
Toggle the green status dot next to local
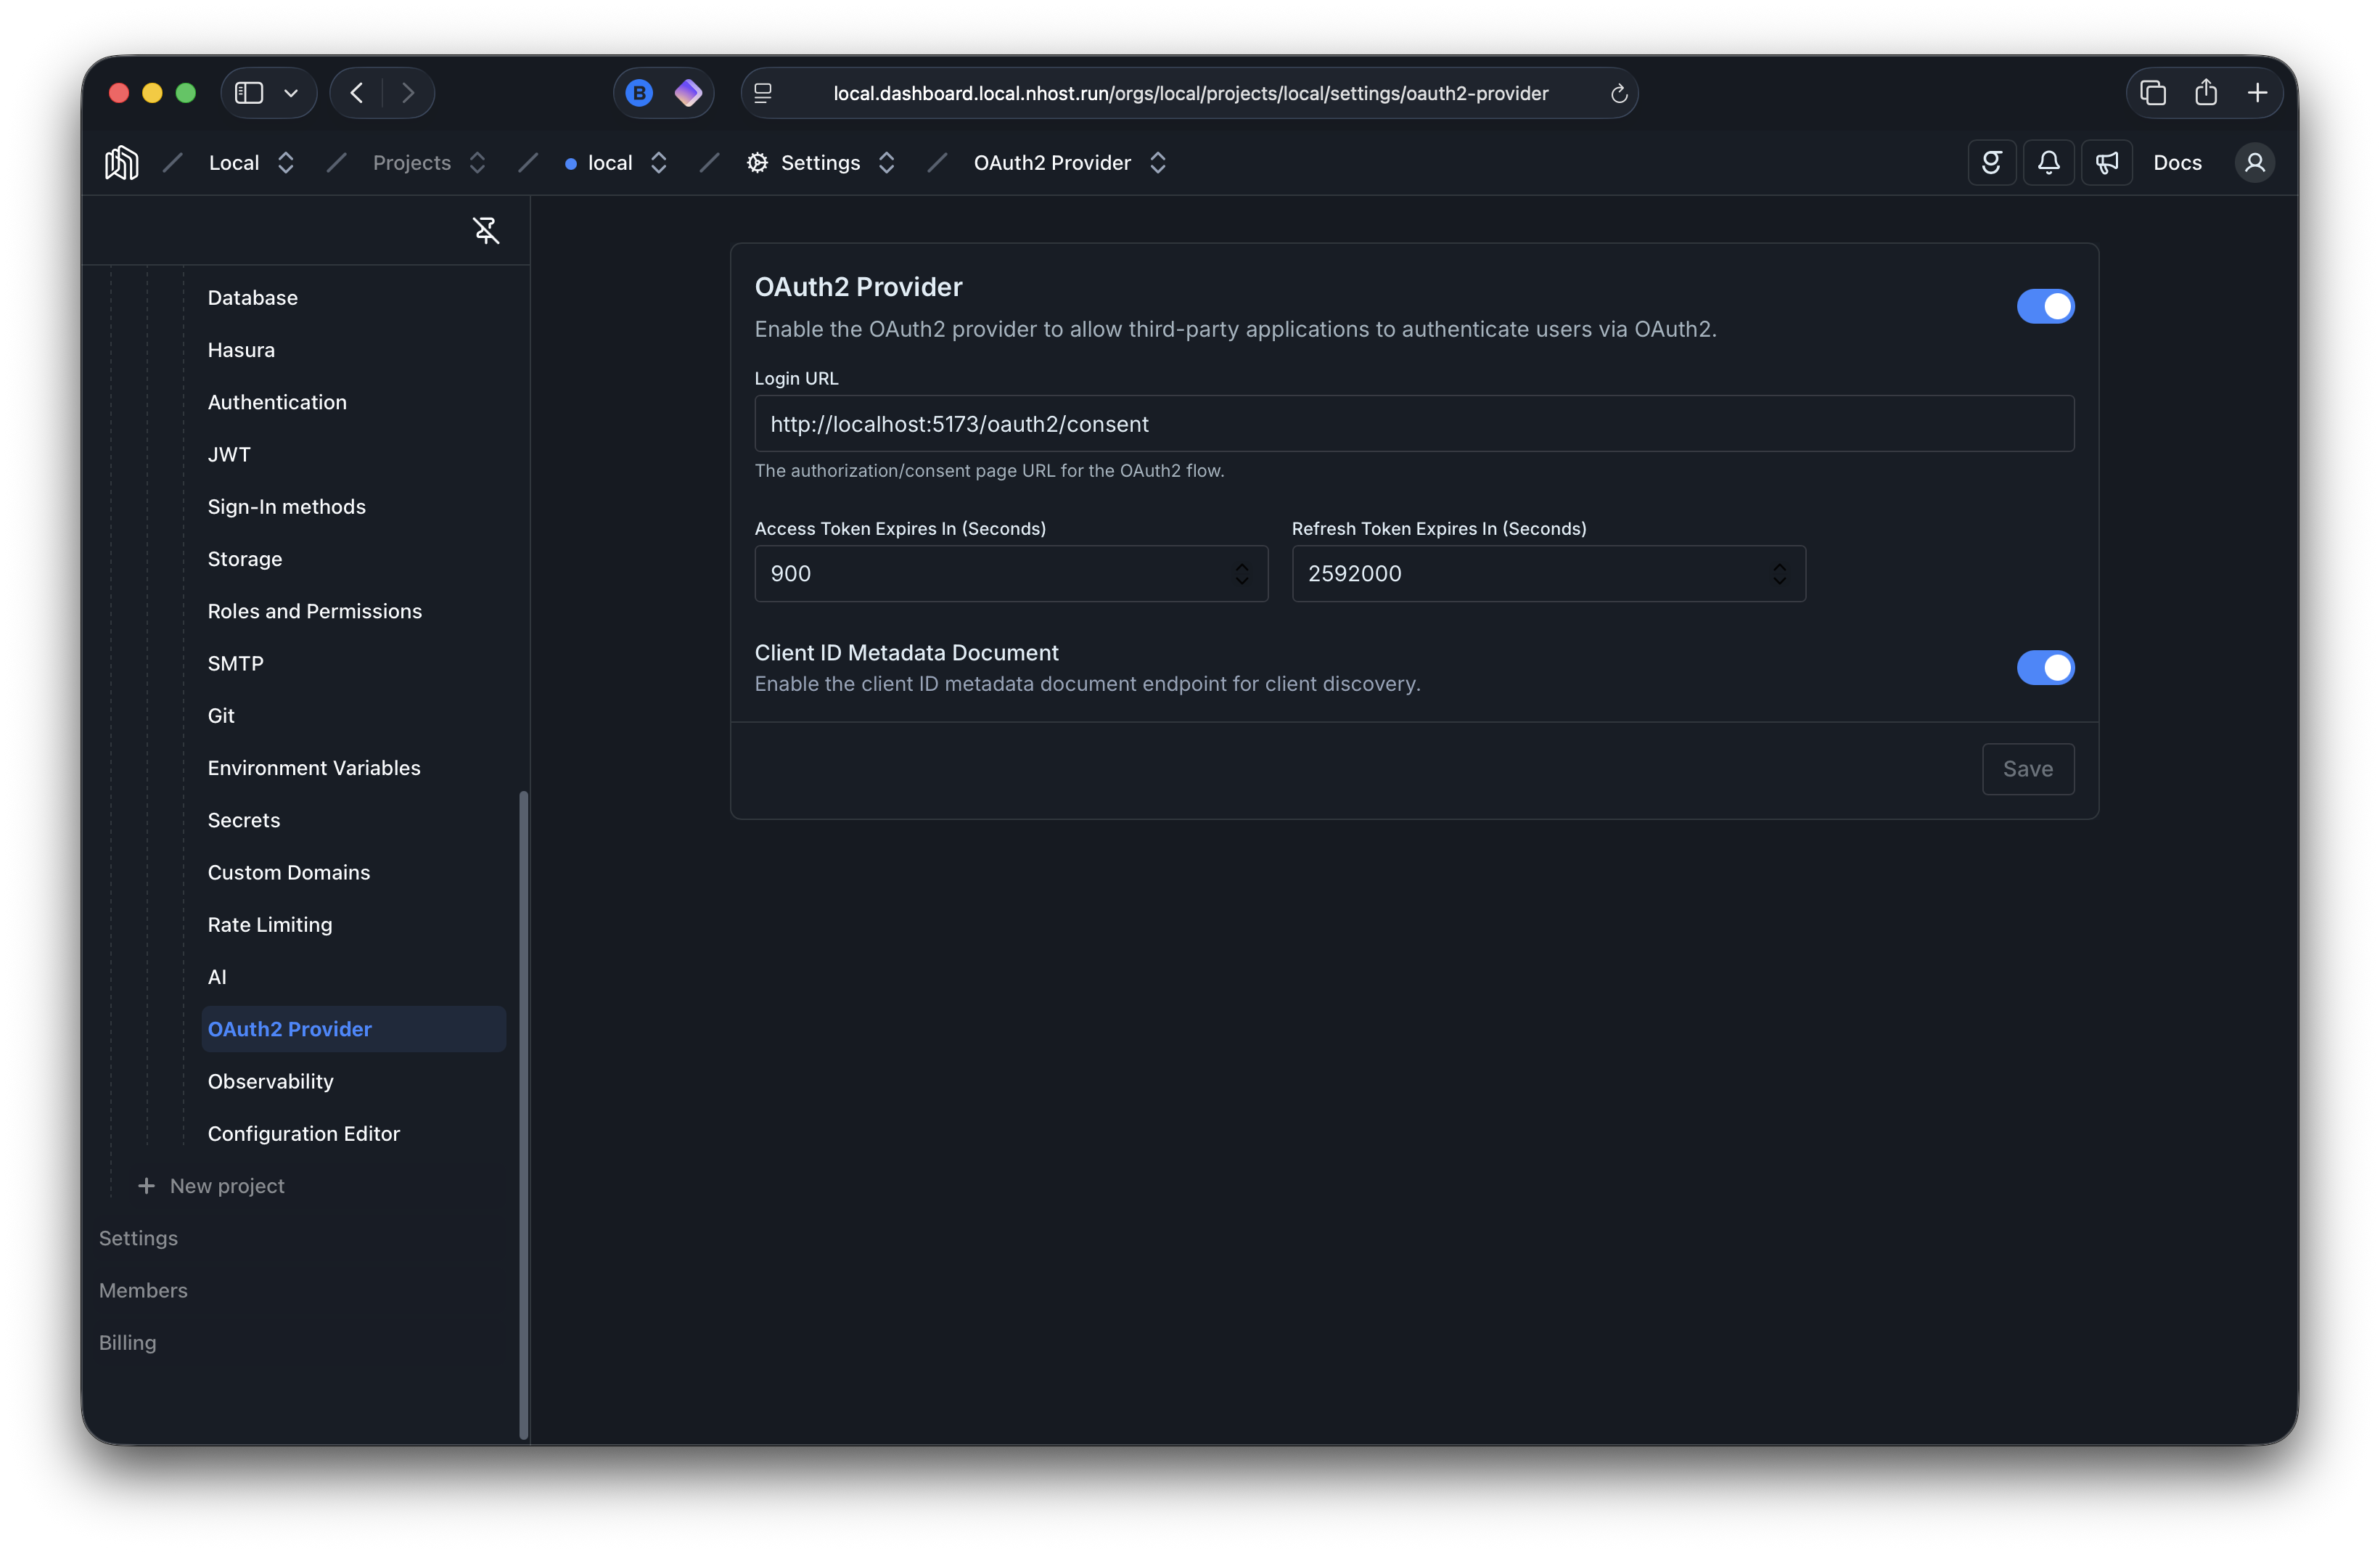(x=570, y=162)
